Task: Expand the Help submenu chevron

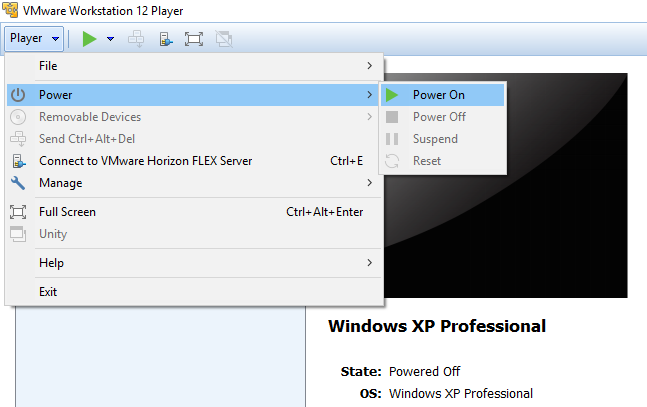Action: click(x=370, y=263)
